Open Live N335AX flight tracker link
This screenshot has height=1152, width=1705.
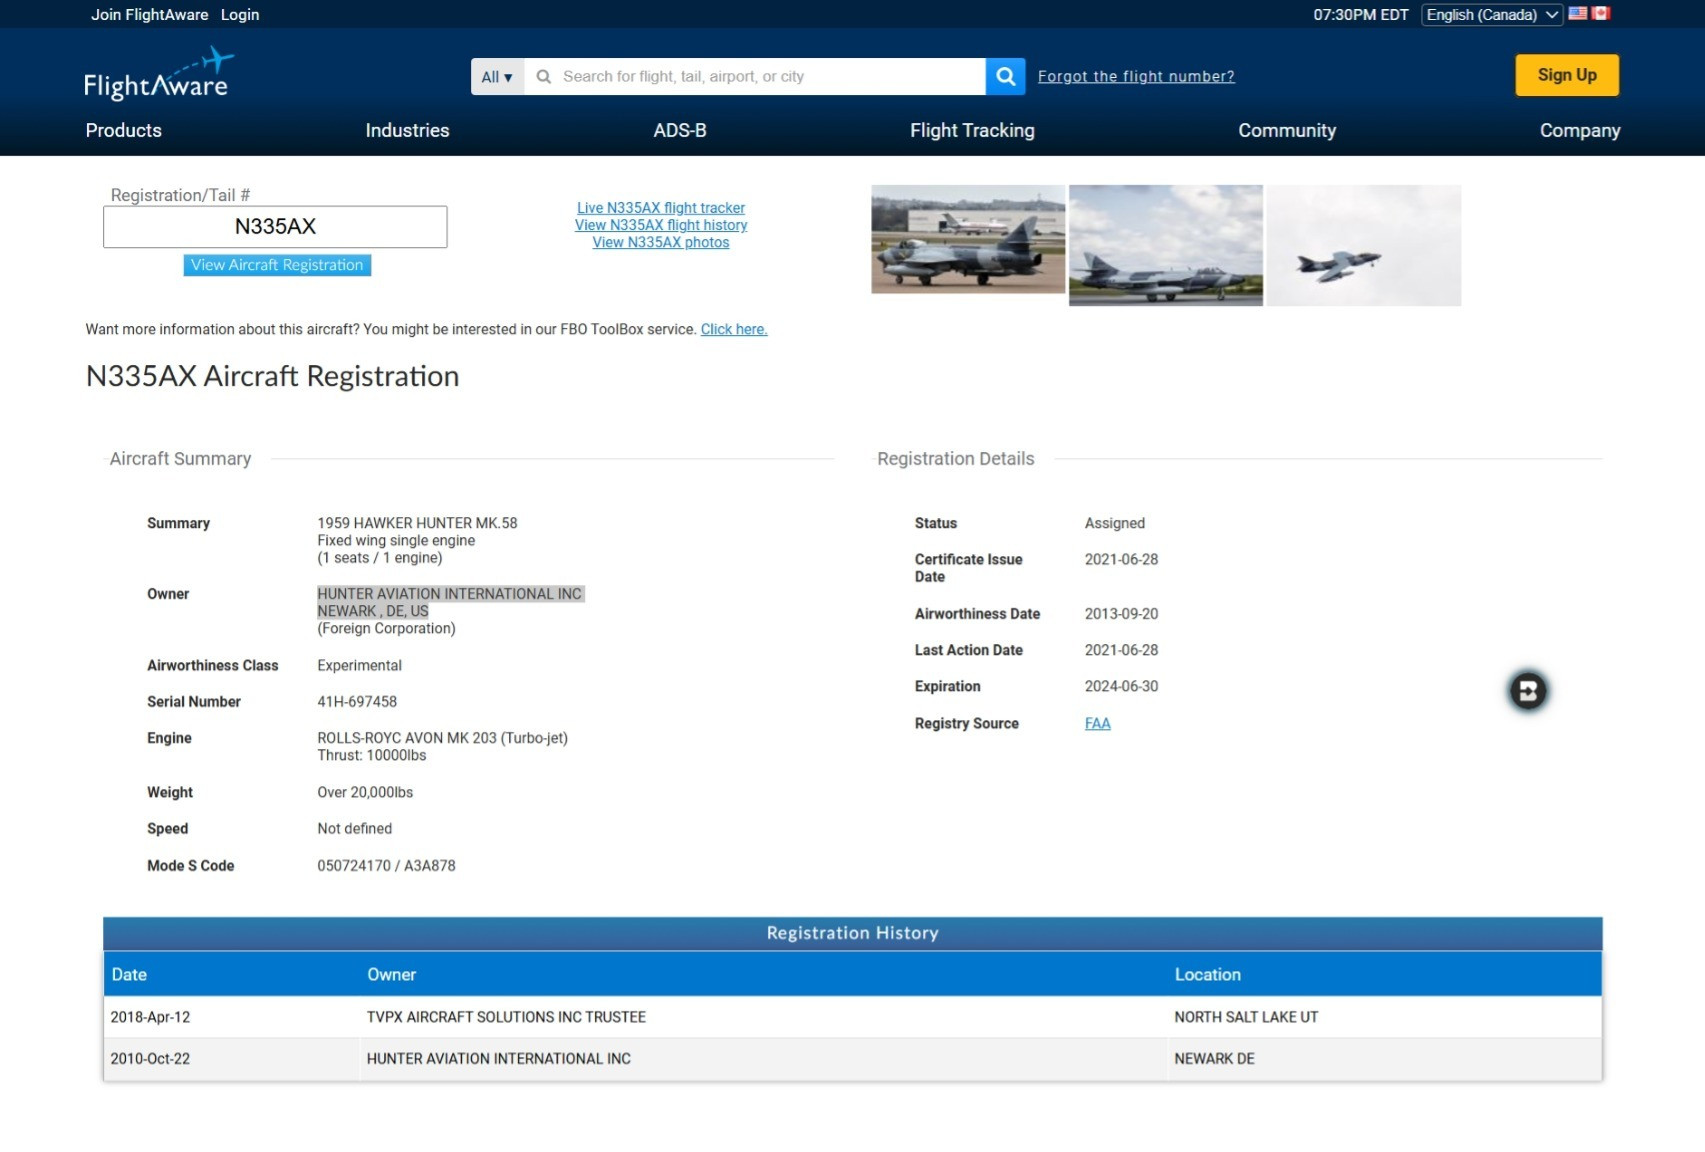661,208
